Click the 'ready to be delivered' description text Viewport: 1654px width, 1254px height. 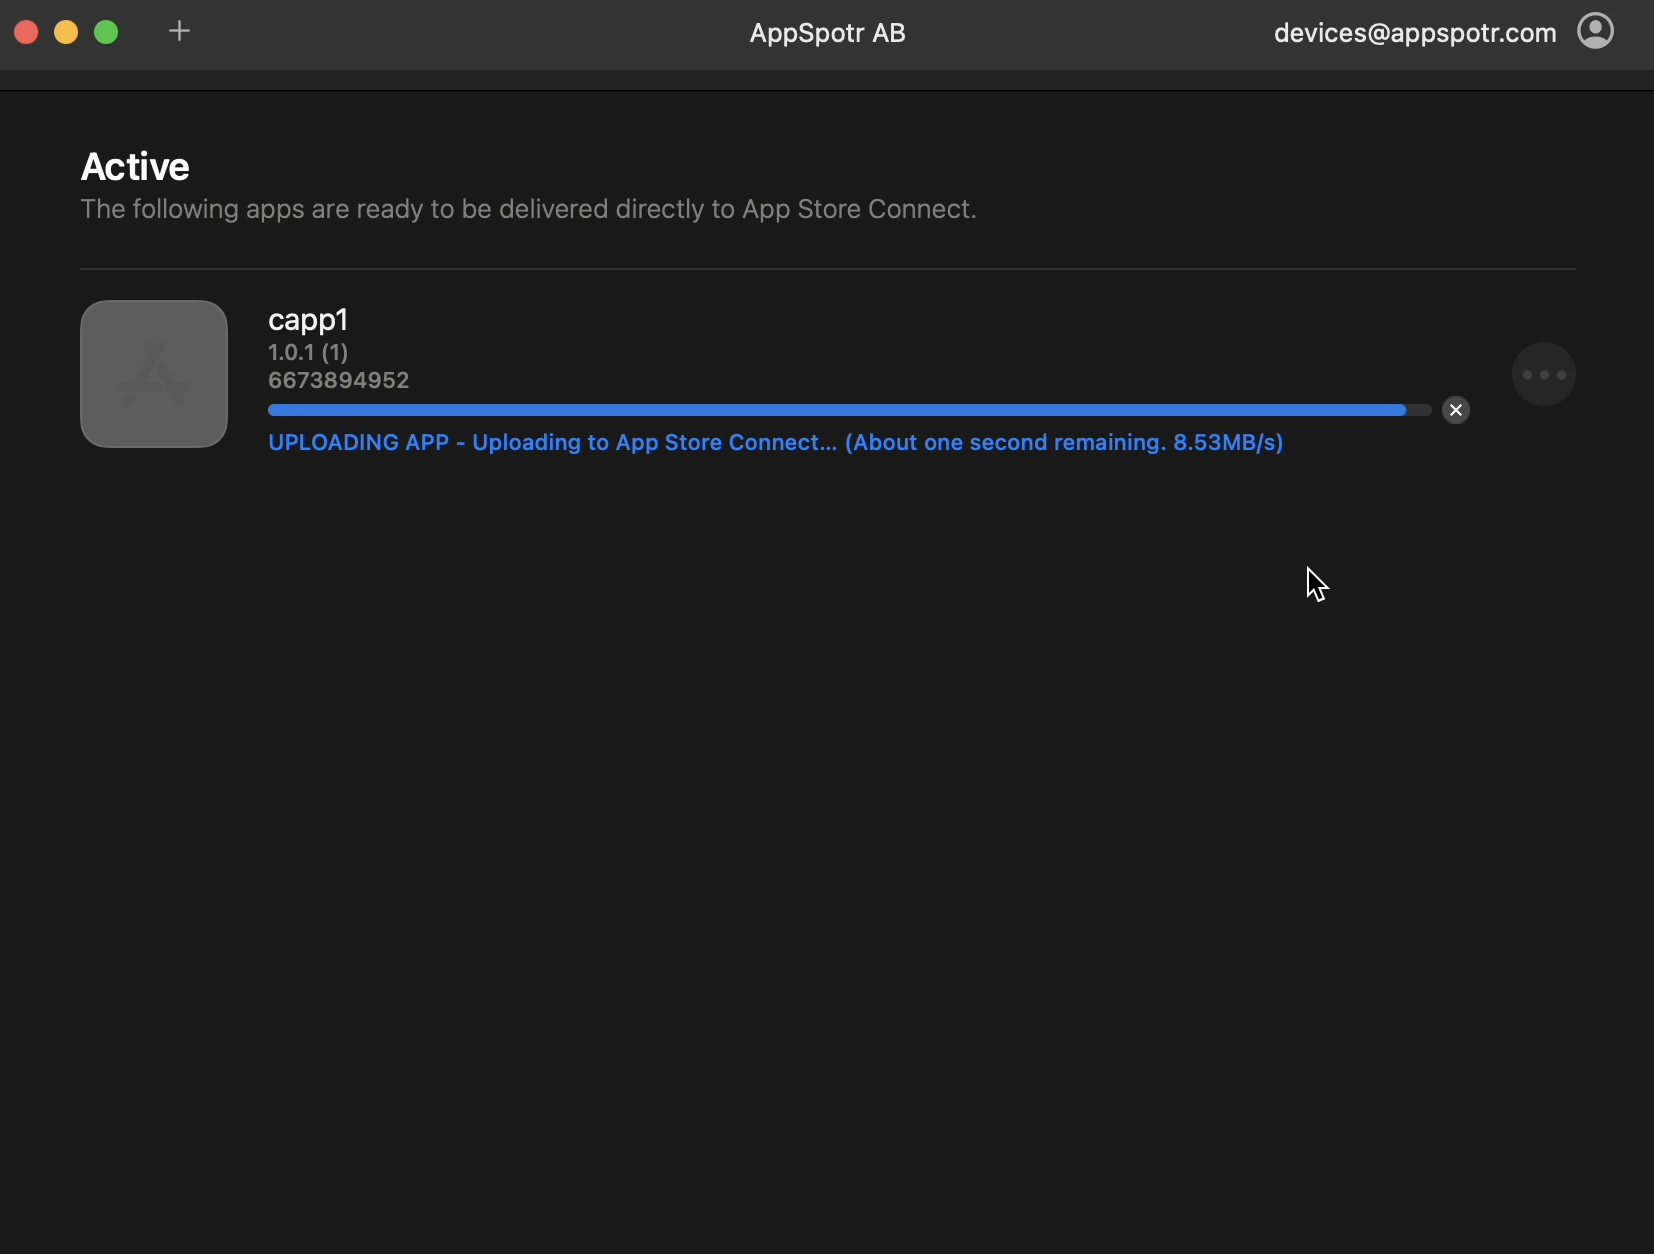pos(528,209)
